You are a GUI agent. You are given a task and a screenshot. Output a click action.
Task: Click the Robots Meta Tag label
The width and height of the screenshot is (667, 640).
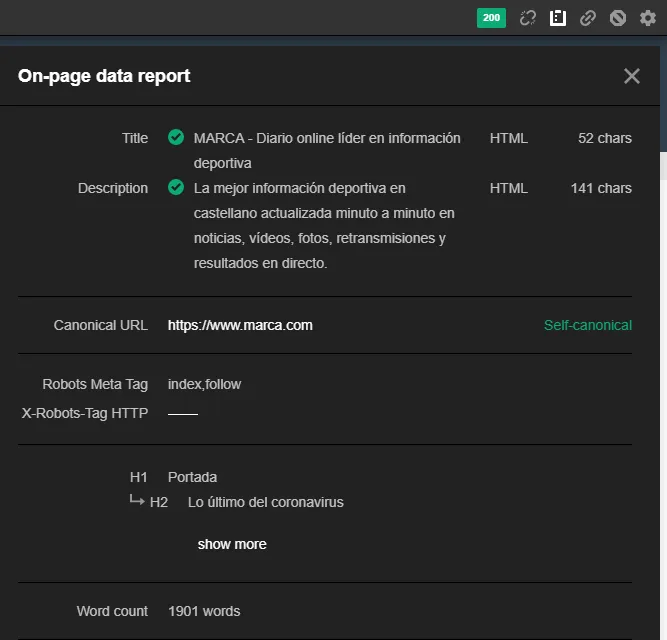click(95, 384)
